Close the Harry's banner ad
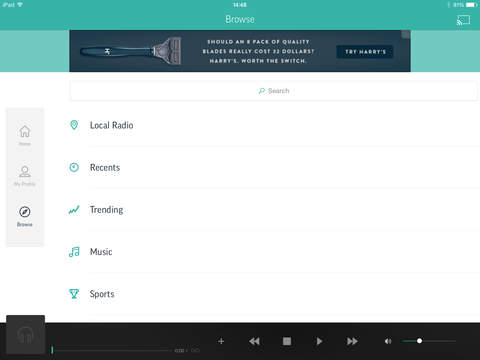Screen dimensions: 480x360 (406, 34)
